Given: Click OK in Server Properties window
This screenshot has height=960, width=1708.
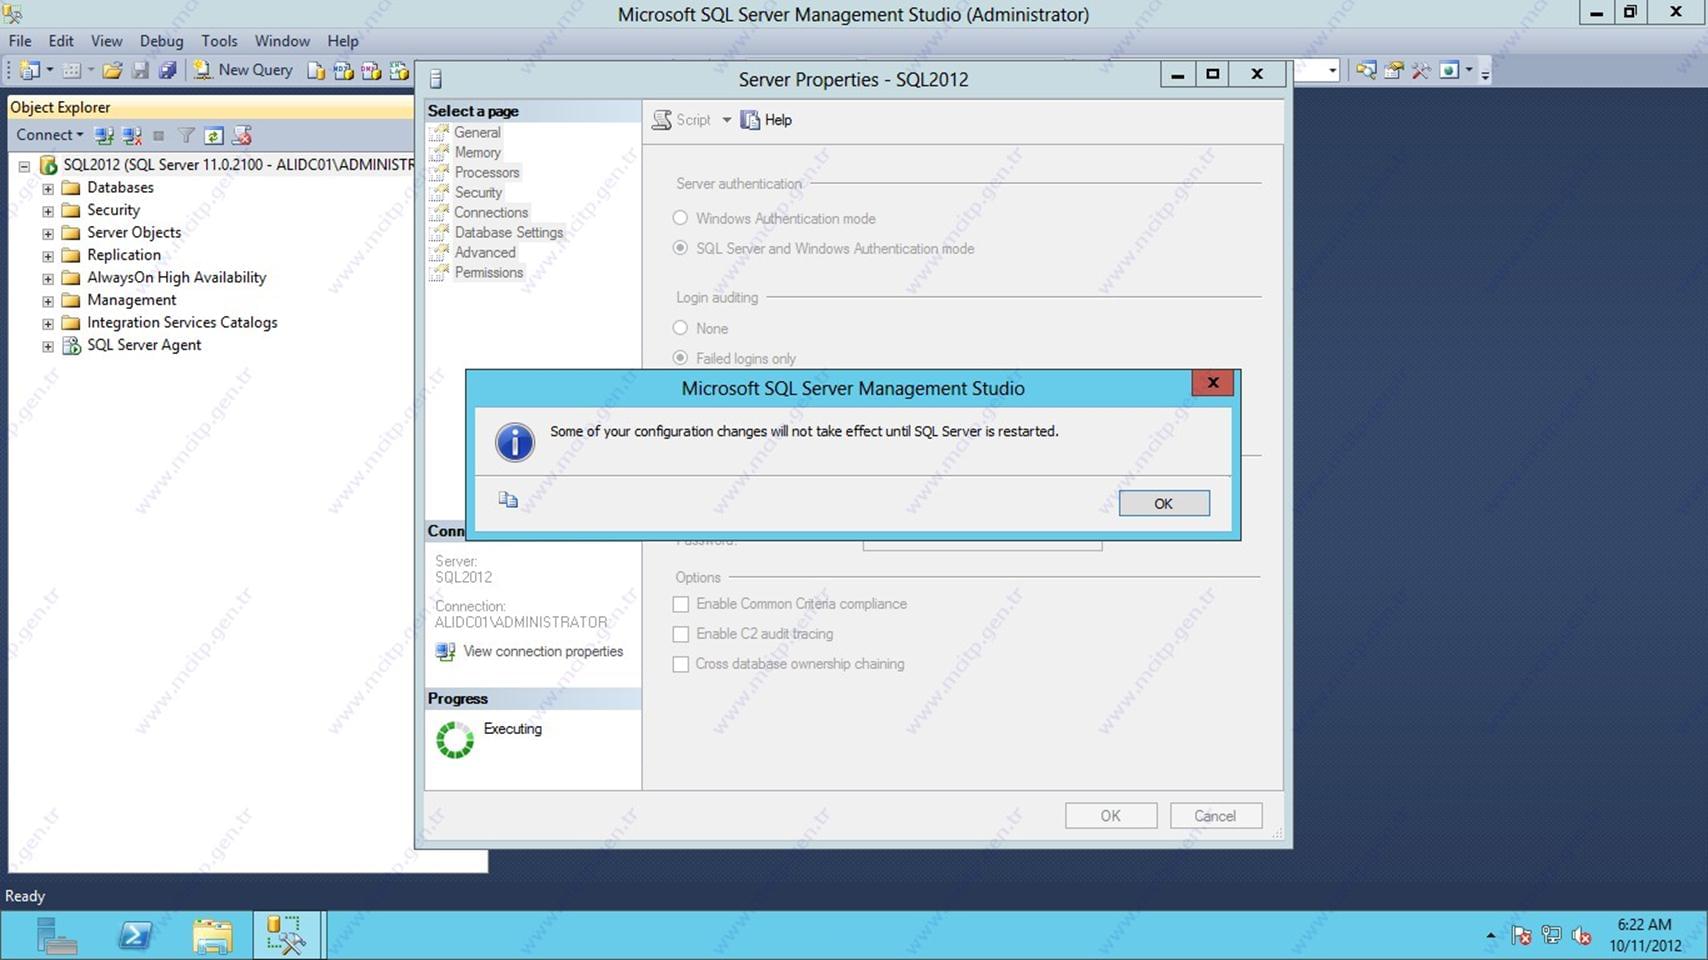Looking at the screenshot, I should click(x=1111, y=816).
